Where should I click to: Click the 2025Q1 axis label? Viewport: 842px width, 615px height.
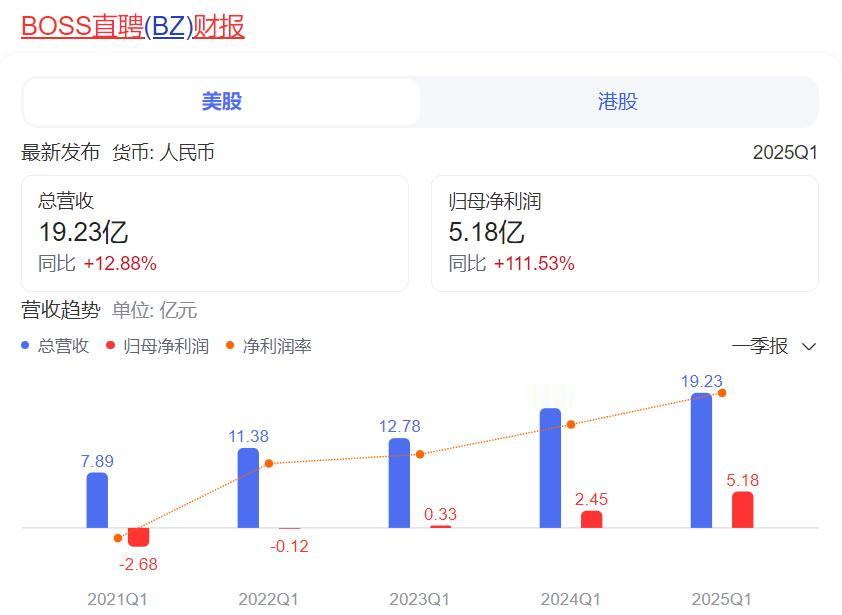(x=722, y=599)
